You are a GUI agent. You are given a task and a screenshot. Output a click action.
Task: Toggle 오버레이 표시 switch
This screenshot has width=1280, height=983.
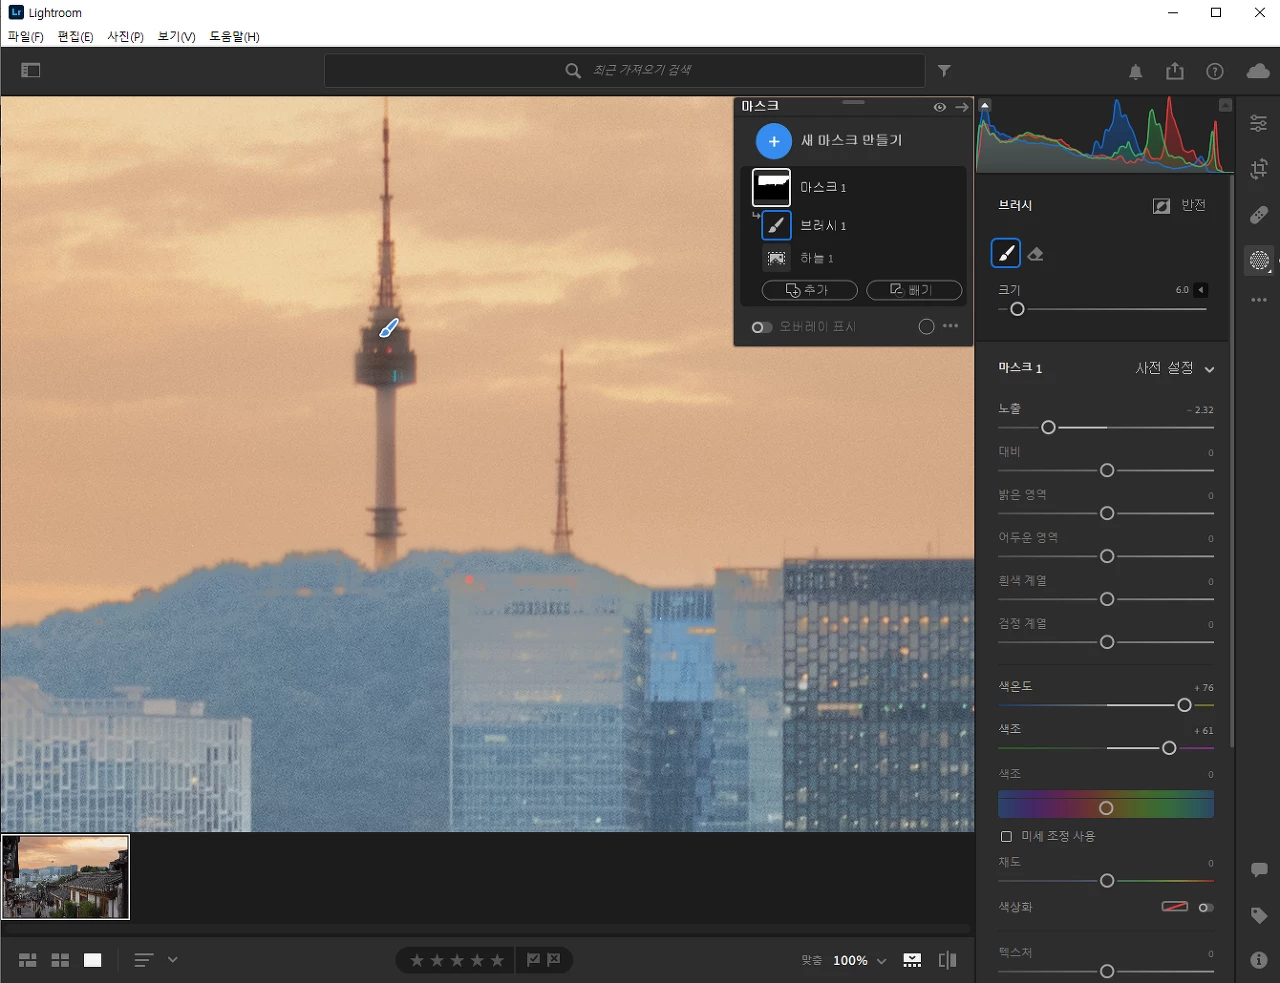click(x=762, y=327)
